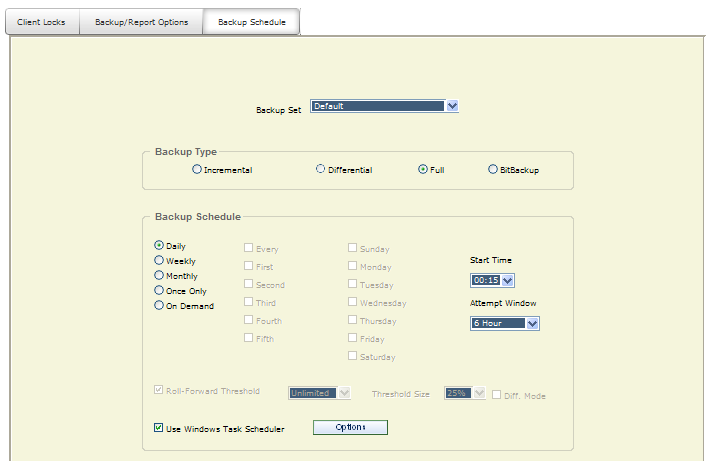The image size is (710, 461).
Task: Select the Backup Schedule tab
Action: (251, 22)
